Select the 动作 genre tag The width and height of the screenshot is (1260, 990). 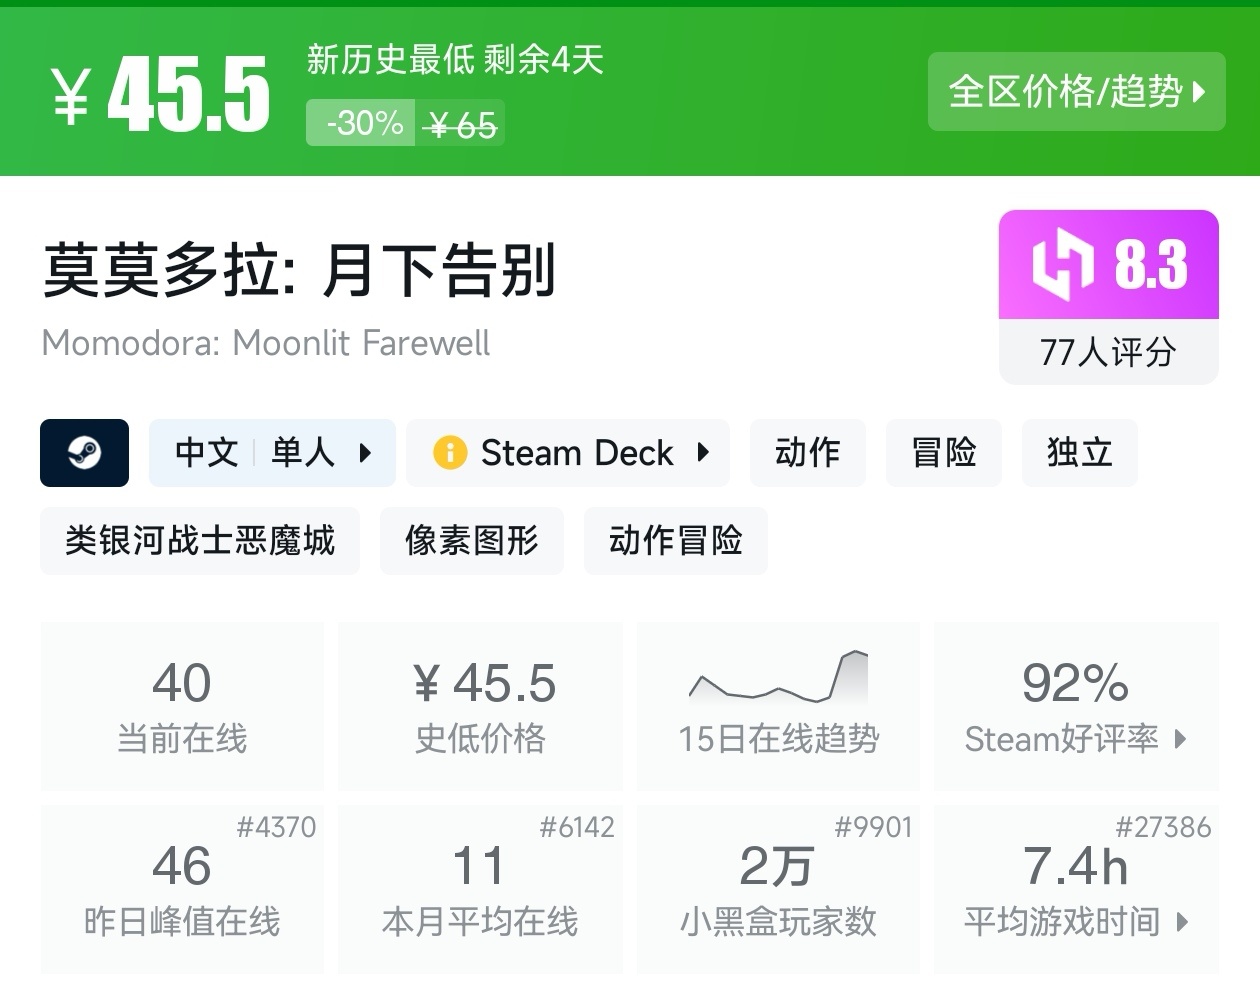pyautogui.click(x=807, y=453)
